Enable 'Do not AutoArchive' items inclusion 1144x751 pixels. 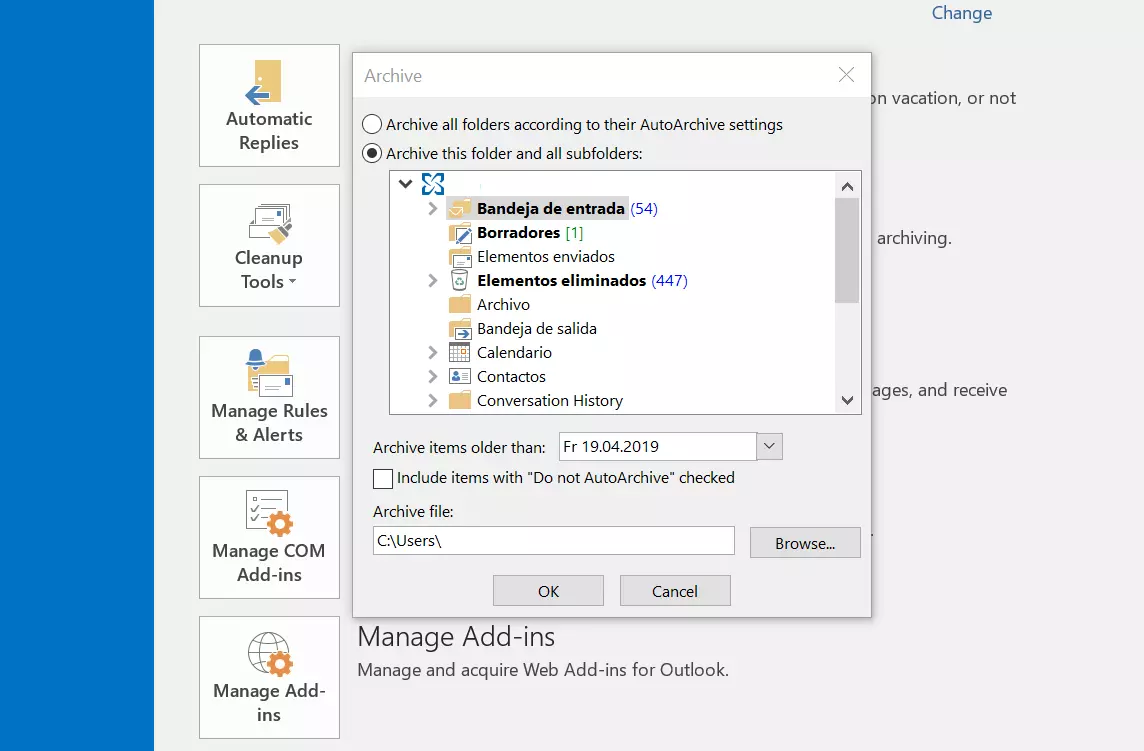click(383, 479)
